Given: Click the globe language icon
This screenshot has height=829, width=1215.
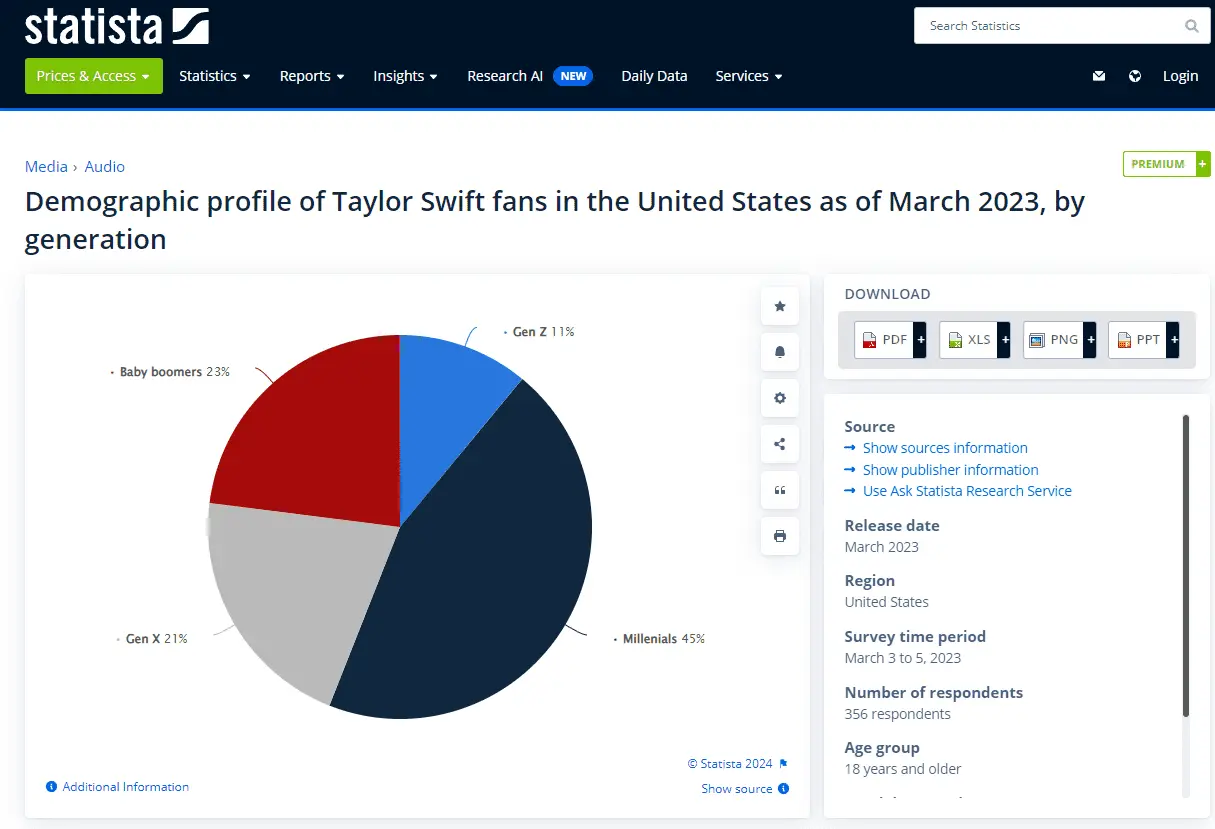Looking at the screenshot, I should pyautogui.click(x=1135, y=76).
